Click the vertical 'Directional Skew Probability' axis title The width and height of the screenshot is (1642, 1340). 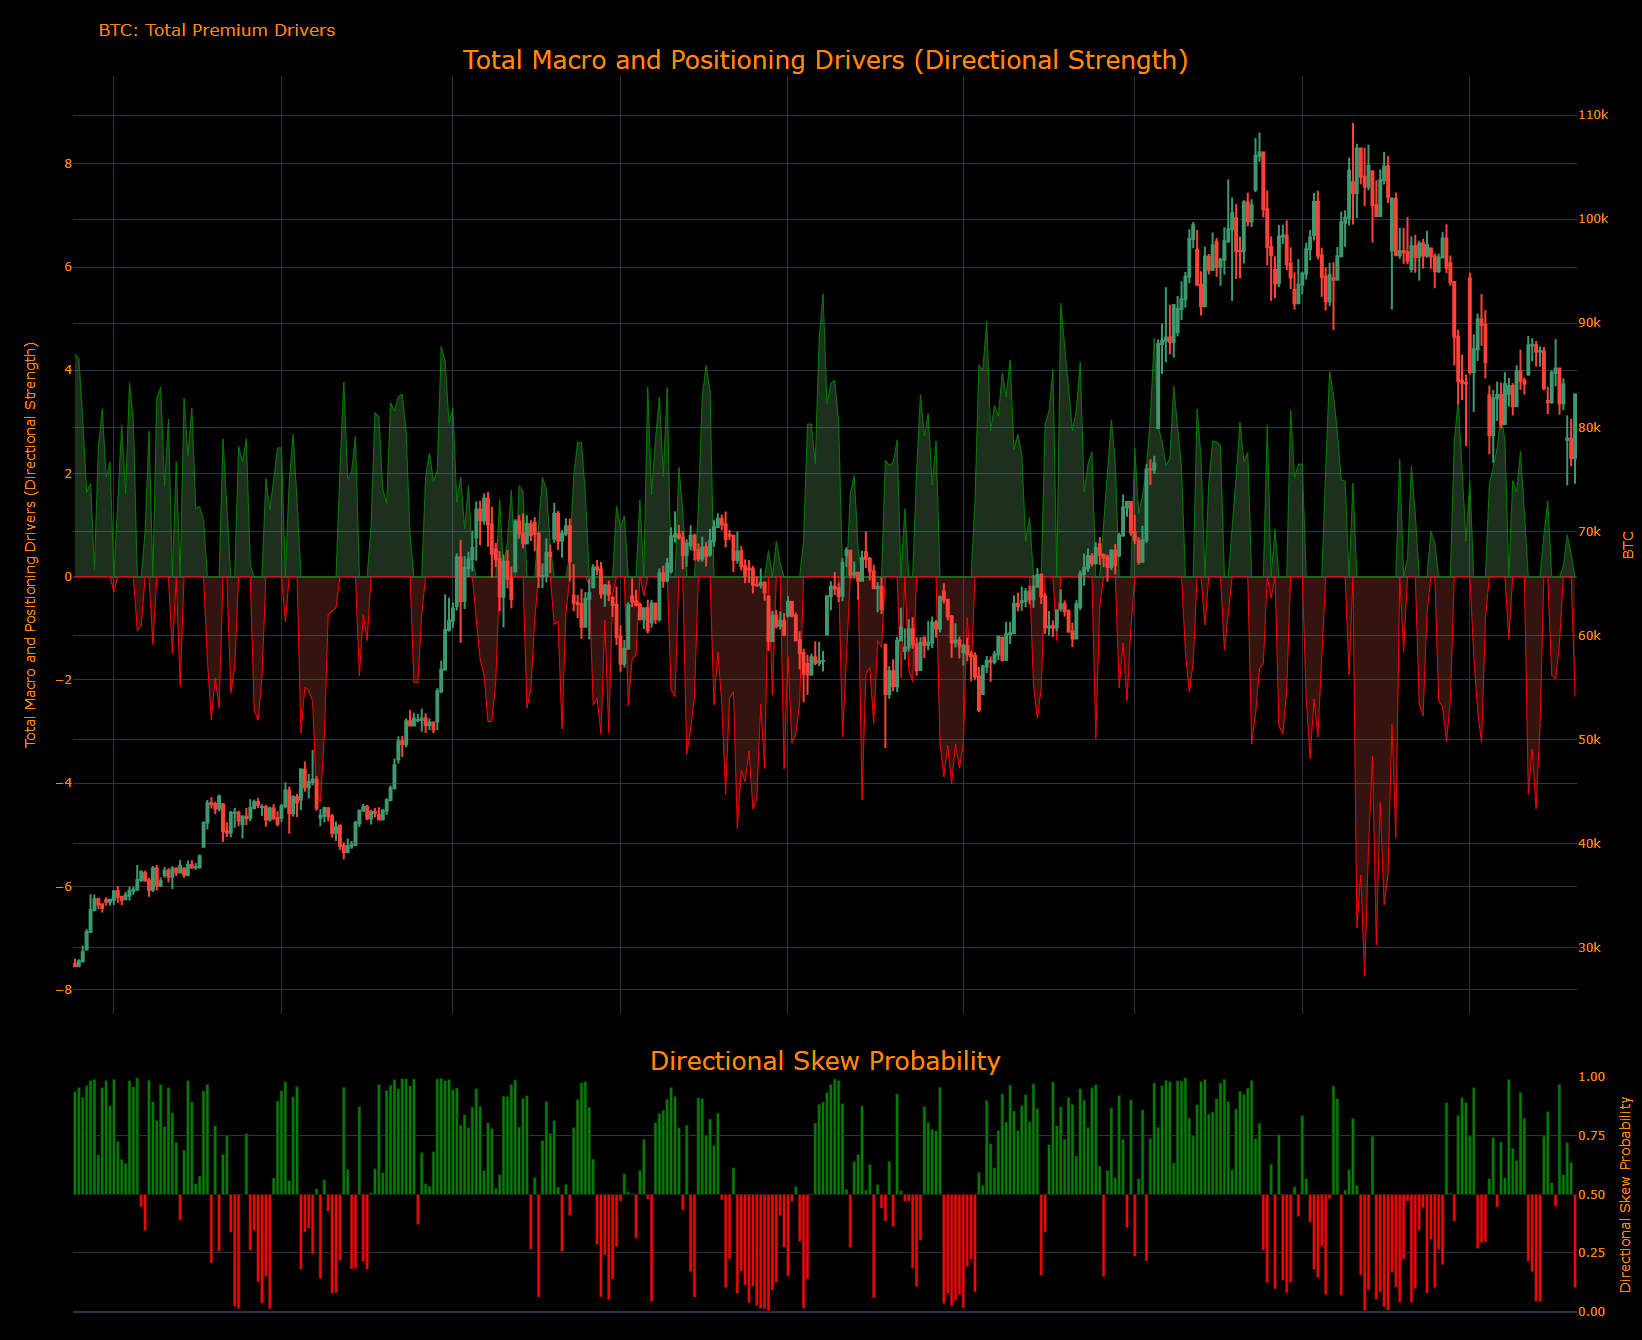click(1626, 1195)
